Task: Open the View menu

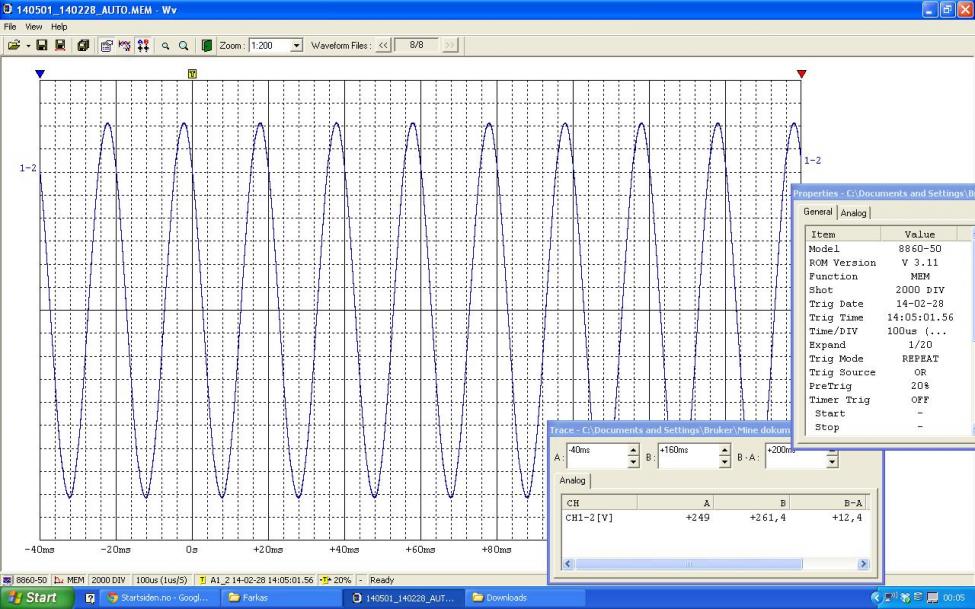Action: pos(35,26)
